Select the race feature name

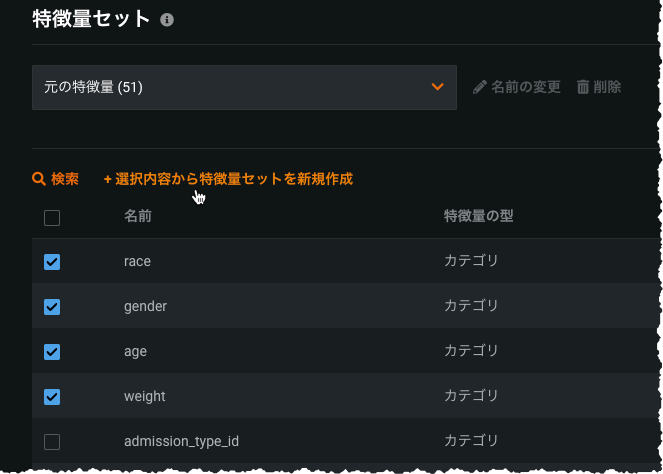pos(137,261)
